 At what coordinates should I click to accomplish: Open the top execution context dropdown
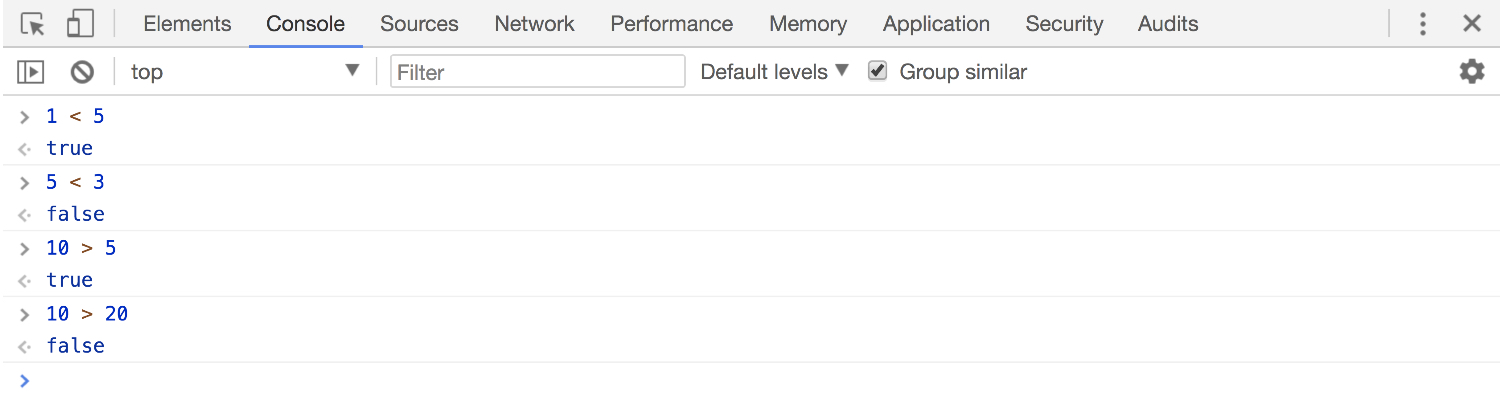tap(244, 72)
